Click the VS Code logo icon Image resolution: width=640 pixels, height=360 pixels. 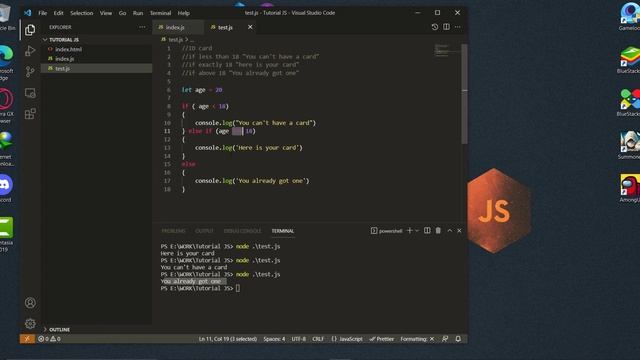point(28,13)
